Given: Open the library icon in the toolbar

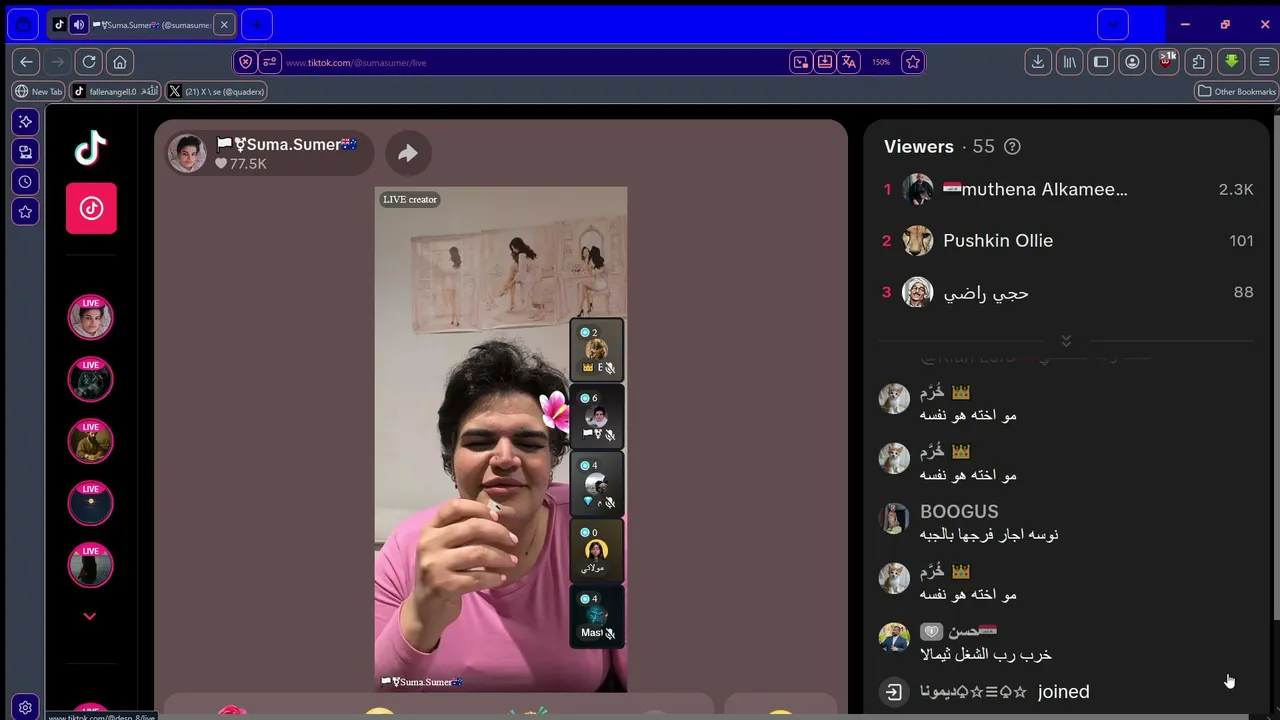Looking at the screenshot, I should 1070,62.
